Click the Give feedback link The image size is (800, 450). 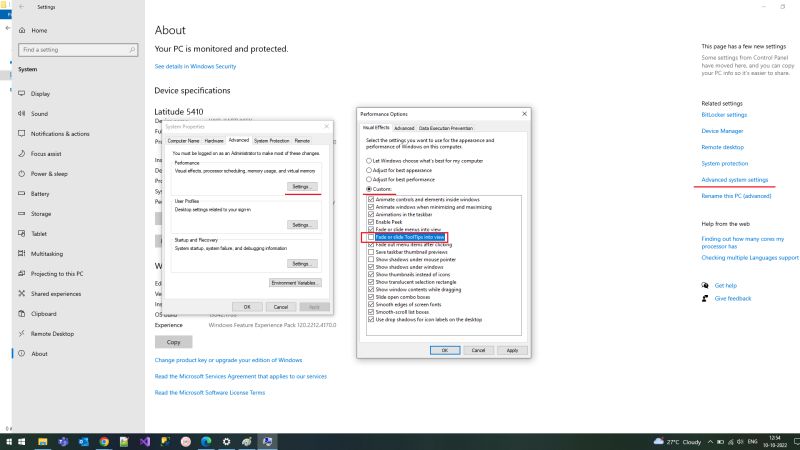coord(733,298)
